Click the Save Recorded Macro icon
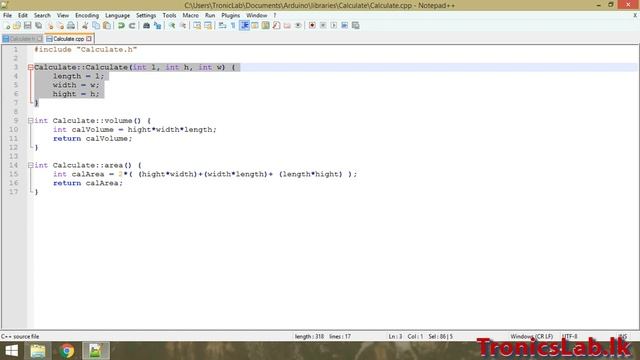640x360 pixels. tap(356, 26)
